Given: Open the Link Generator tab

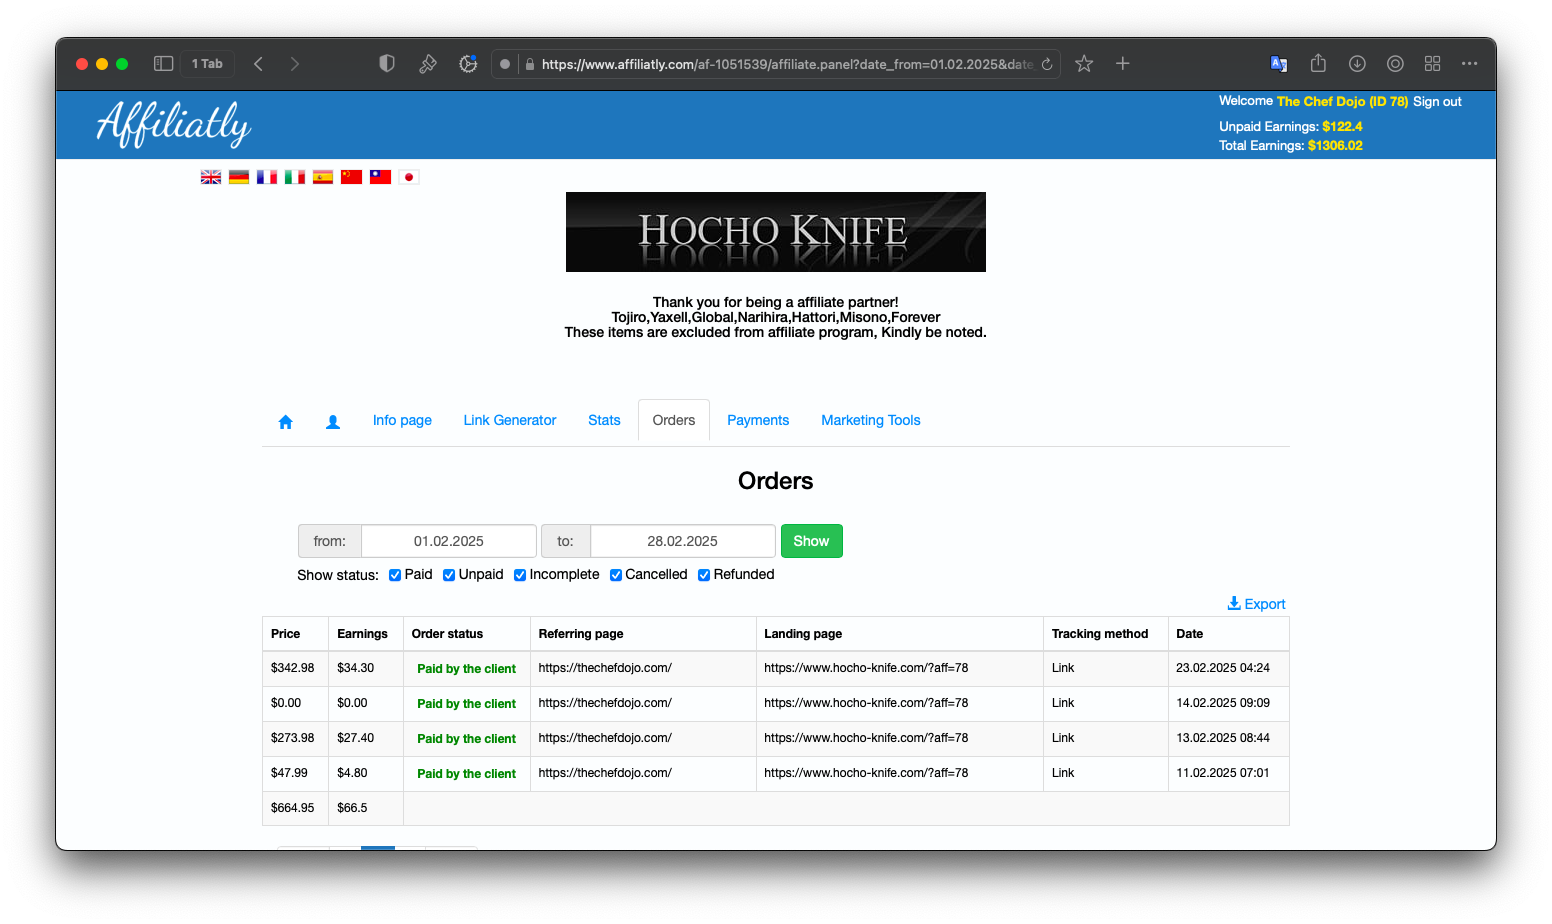Looking at the screenshot, I should coord(510,420).
